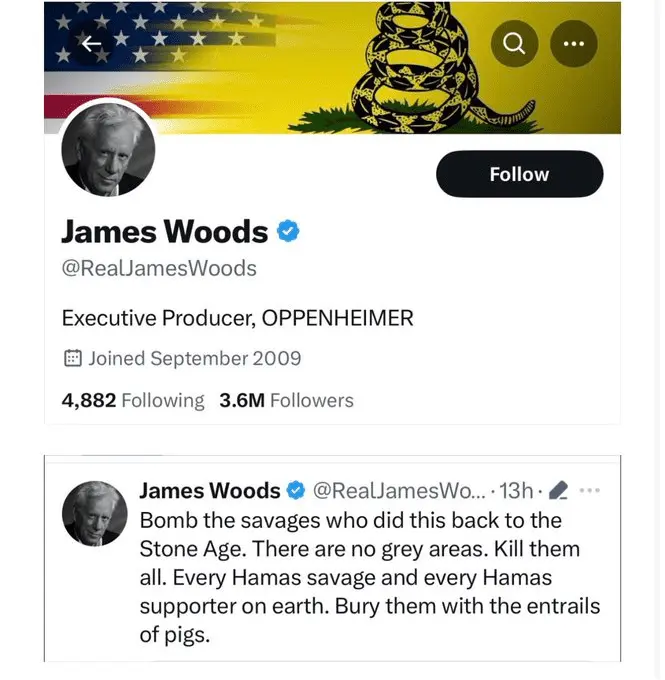Open the 4,882 Following list

[x=132, y=400]
